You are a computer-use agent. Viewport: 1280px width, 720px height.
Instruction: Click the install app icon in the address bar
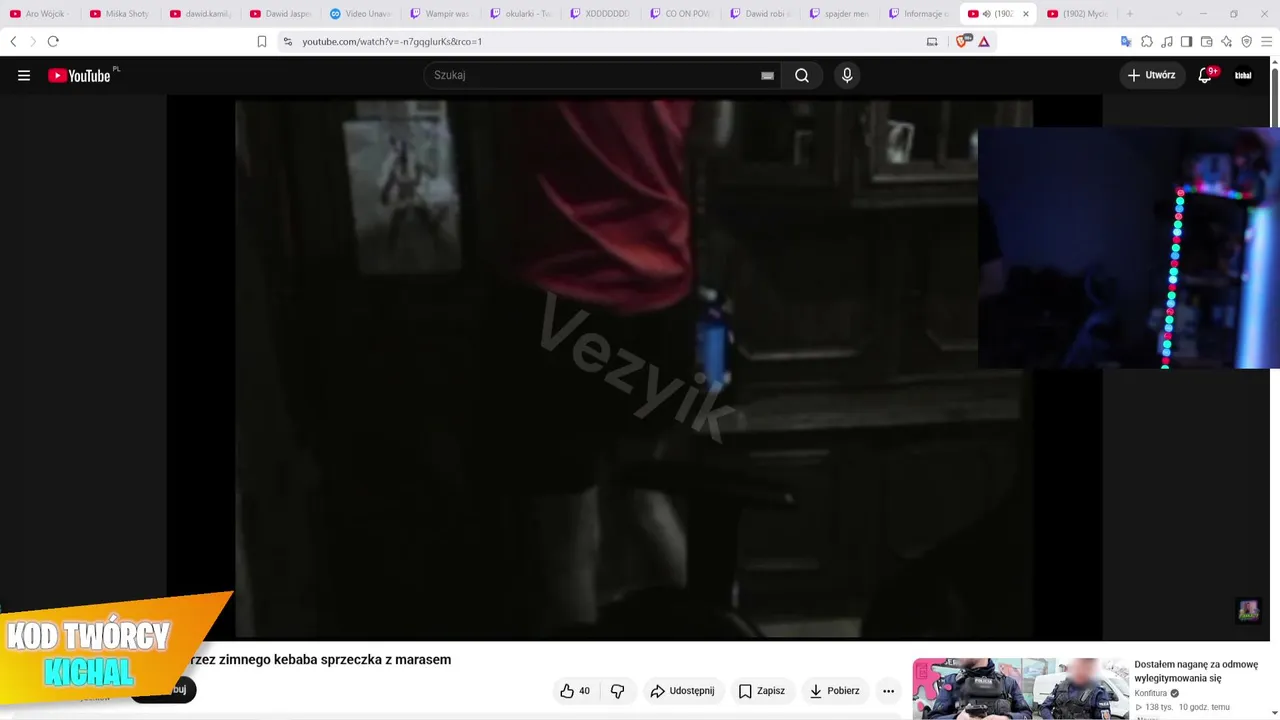pyautogui.click(x=932, y=41)
